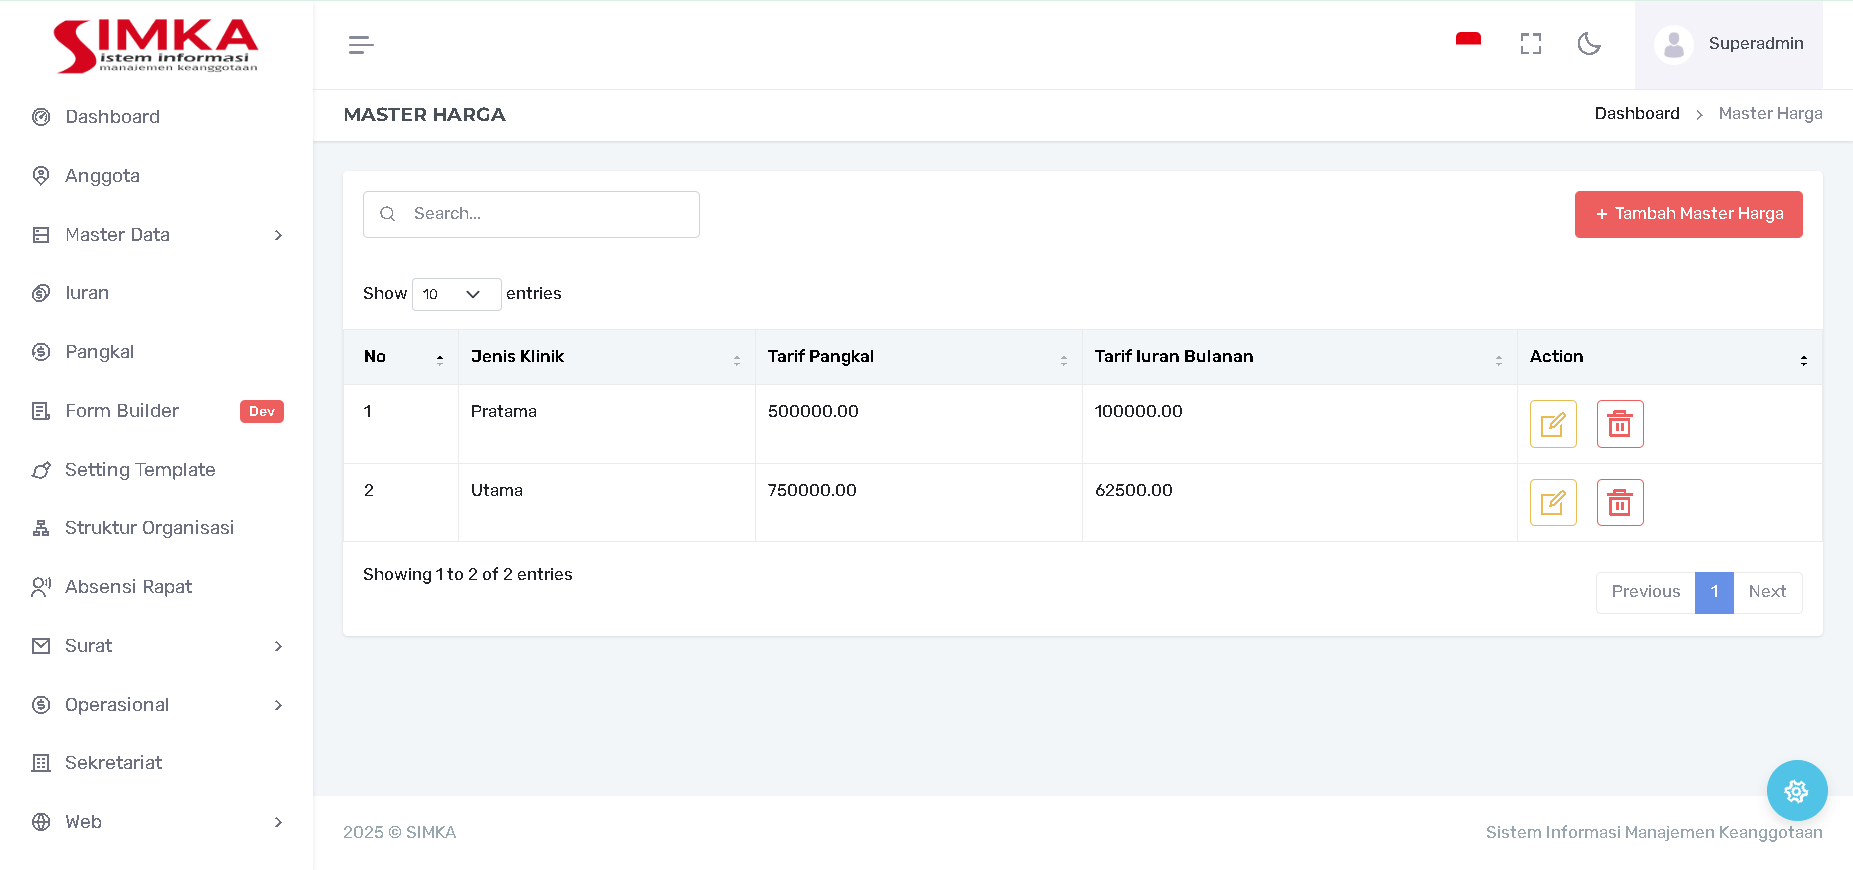Open Anggota from the sidebar
1853x870 pixels.
pyautogui.click(x=102, y=176)
